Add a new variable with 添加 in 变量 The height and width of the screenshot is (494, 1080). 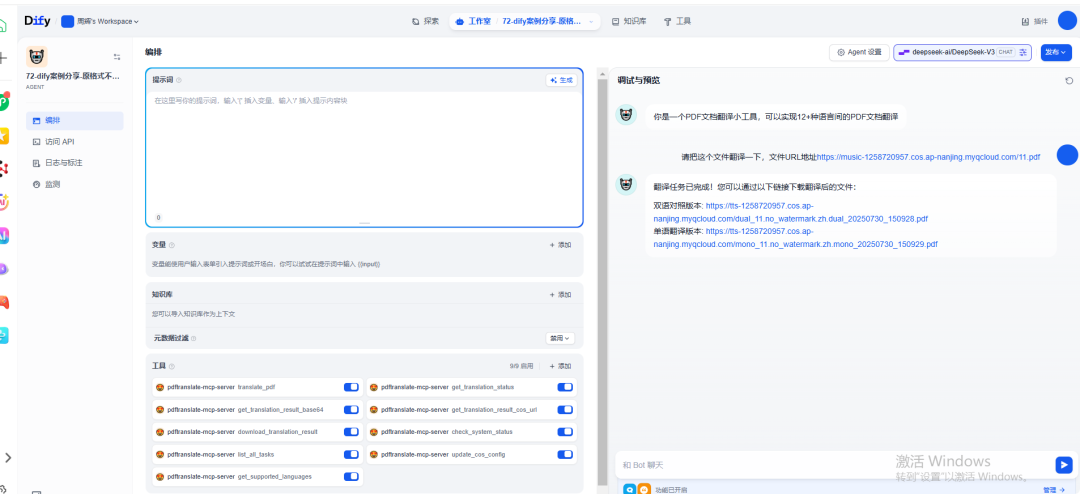(x=560, y=245)
